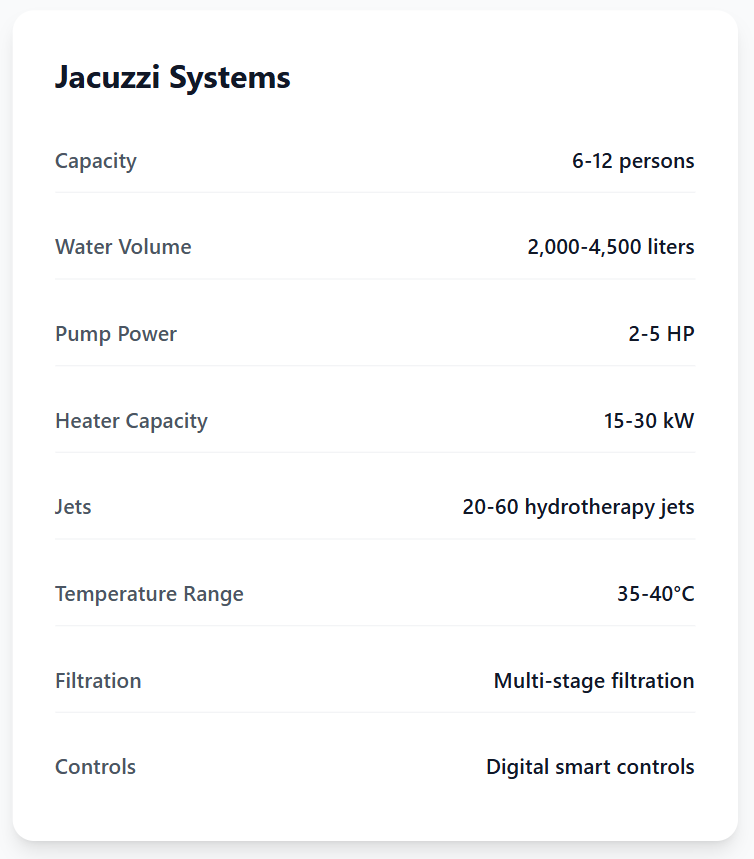Select the Controls label
The height and width of the screenshot is (859, 754).
tap(95, 767)
